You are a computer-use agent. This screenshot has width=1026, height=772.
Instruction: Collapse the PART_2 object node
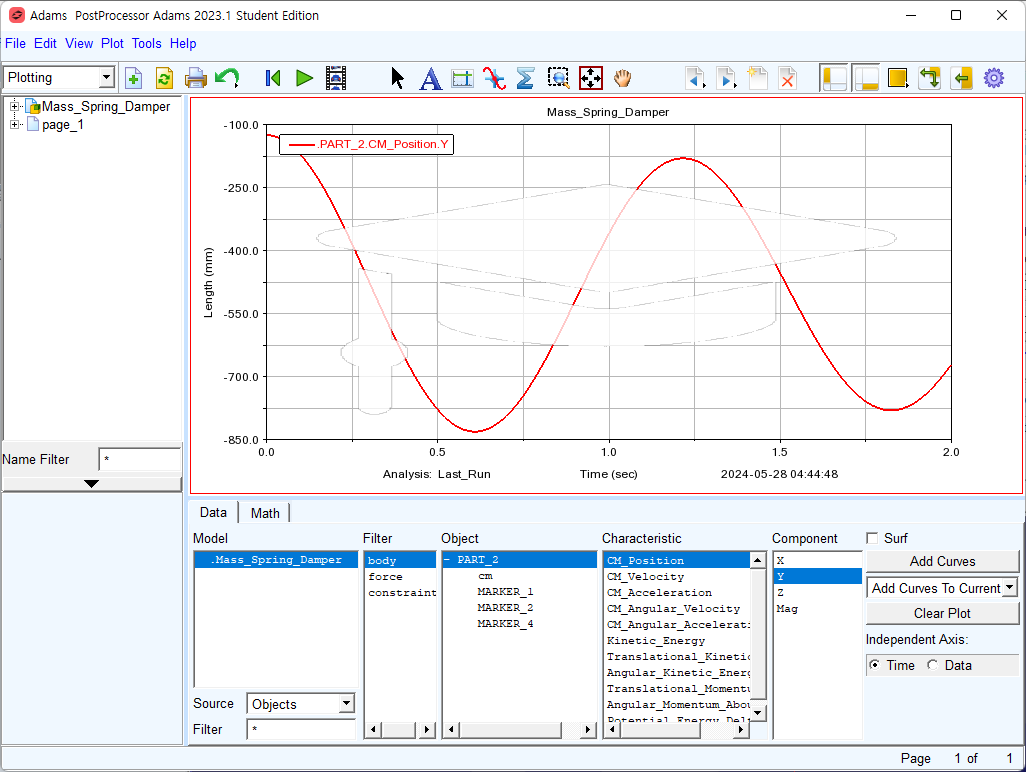pyautogui.click(x=448, y=560)
